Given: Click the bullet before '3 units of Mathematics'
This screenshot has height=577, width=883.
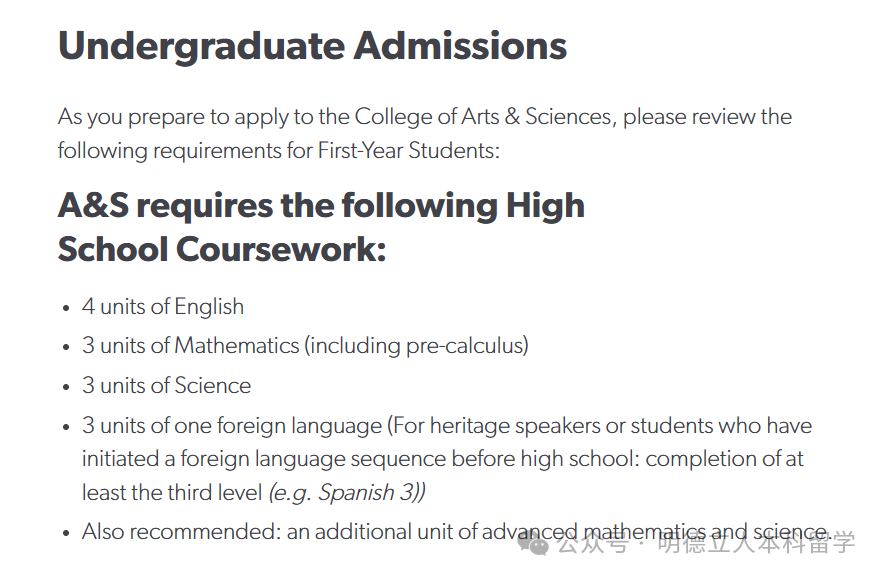Looking at the screenshot, I should (66, 347).
